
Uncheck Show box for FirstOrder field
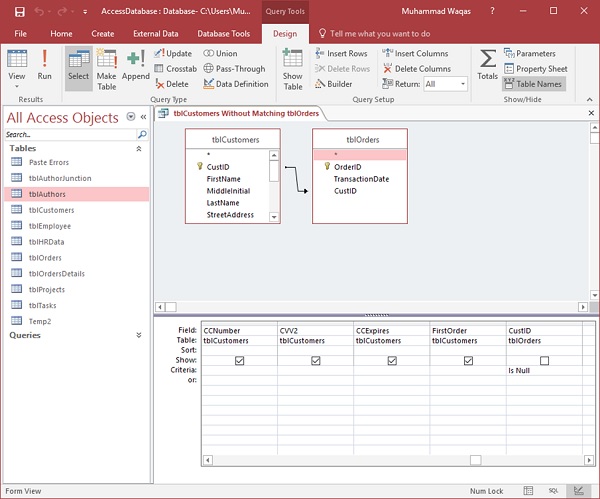468,361
